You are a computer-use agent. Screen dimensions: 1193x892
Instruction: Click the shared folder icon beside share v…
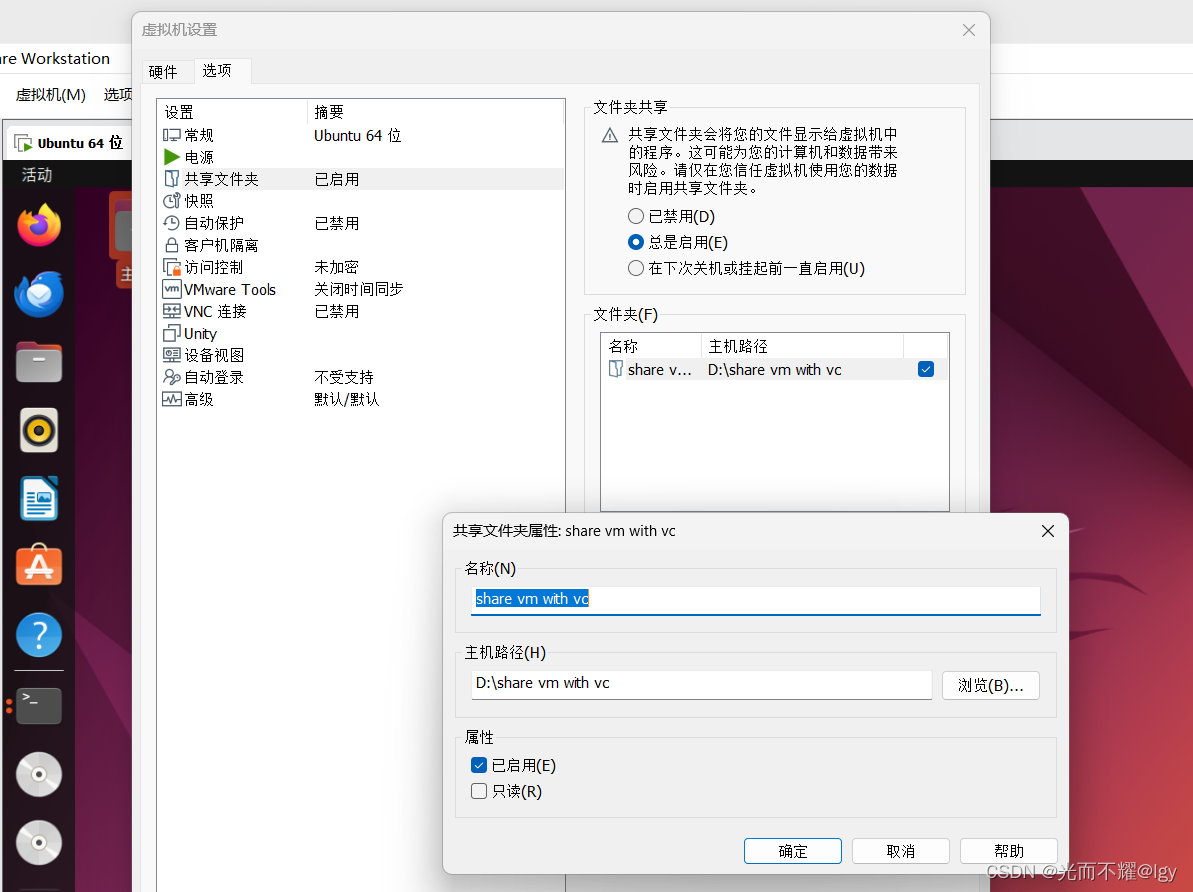click(x=616, y=369)
